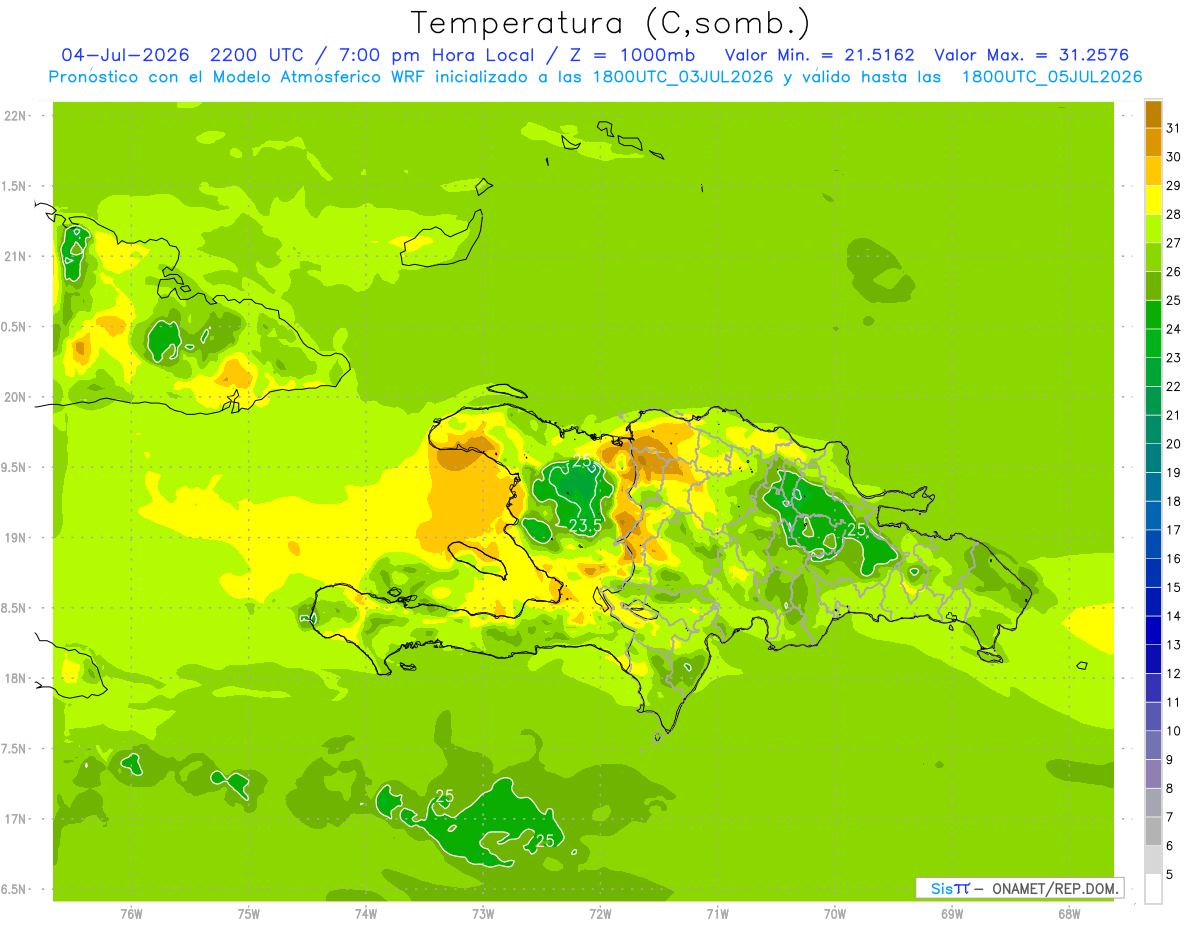Click the purple swatch between 9 and 10
The height and width of the screenshot is (927, 1200).
click(1153, 746)
